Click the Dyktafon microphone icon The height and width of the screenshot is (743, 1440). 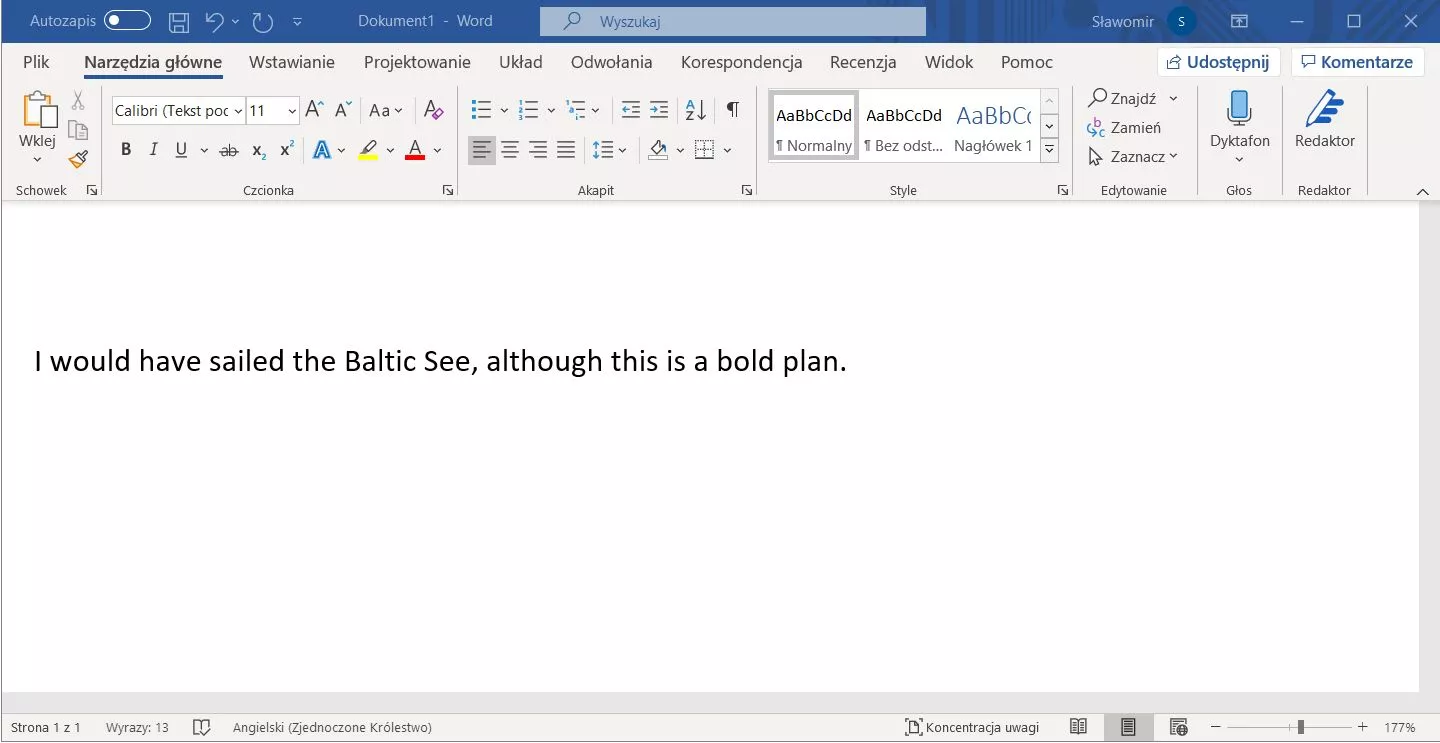coord(1239,108)
